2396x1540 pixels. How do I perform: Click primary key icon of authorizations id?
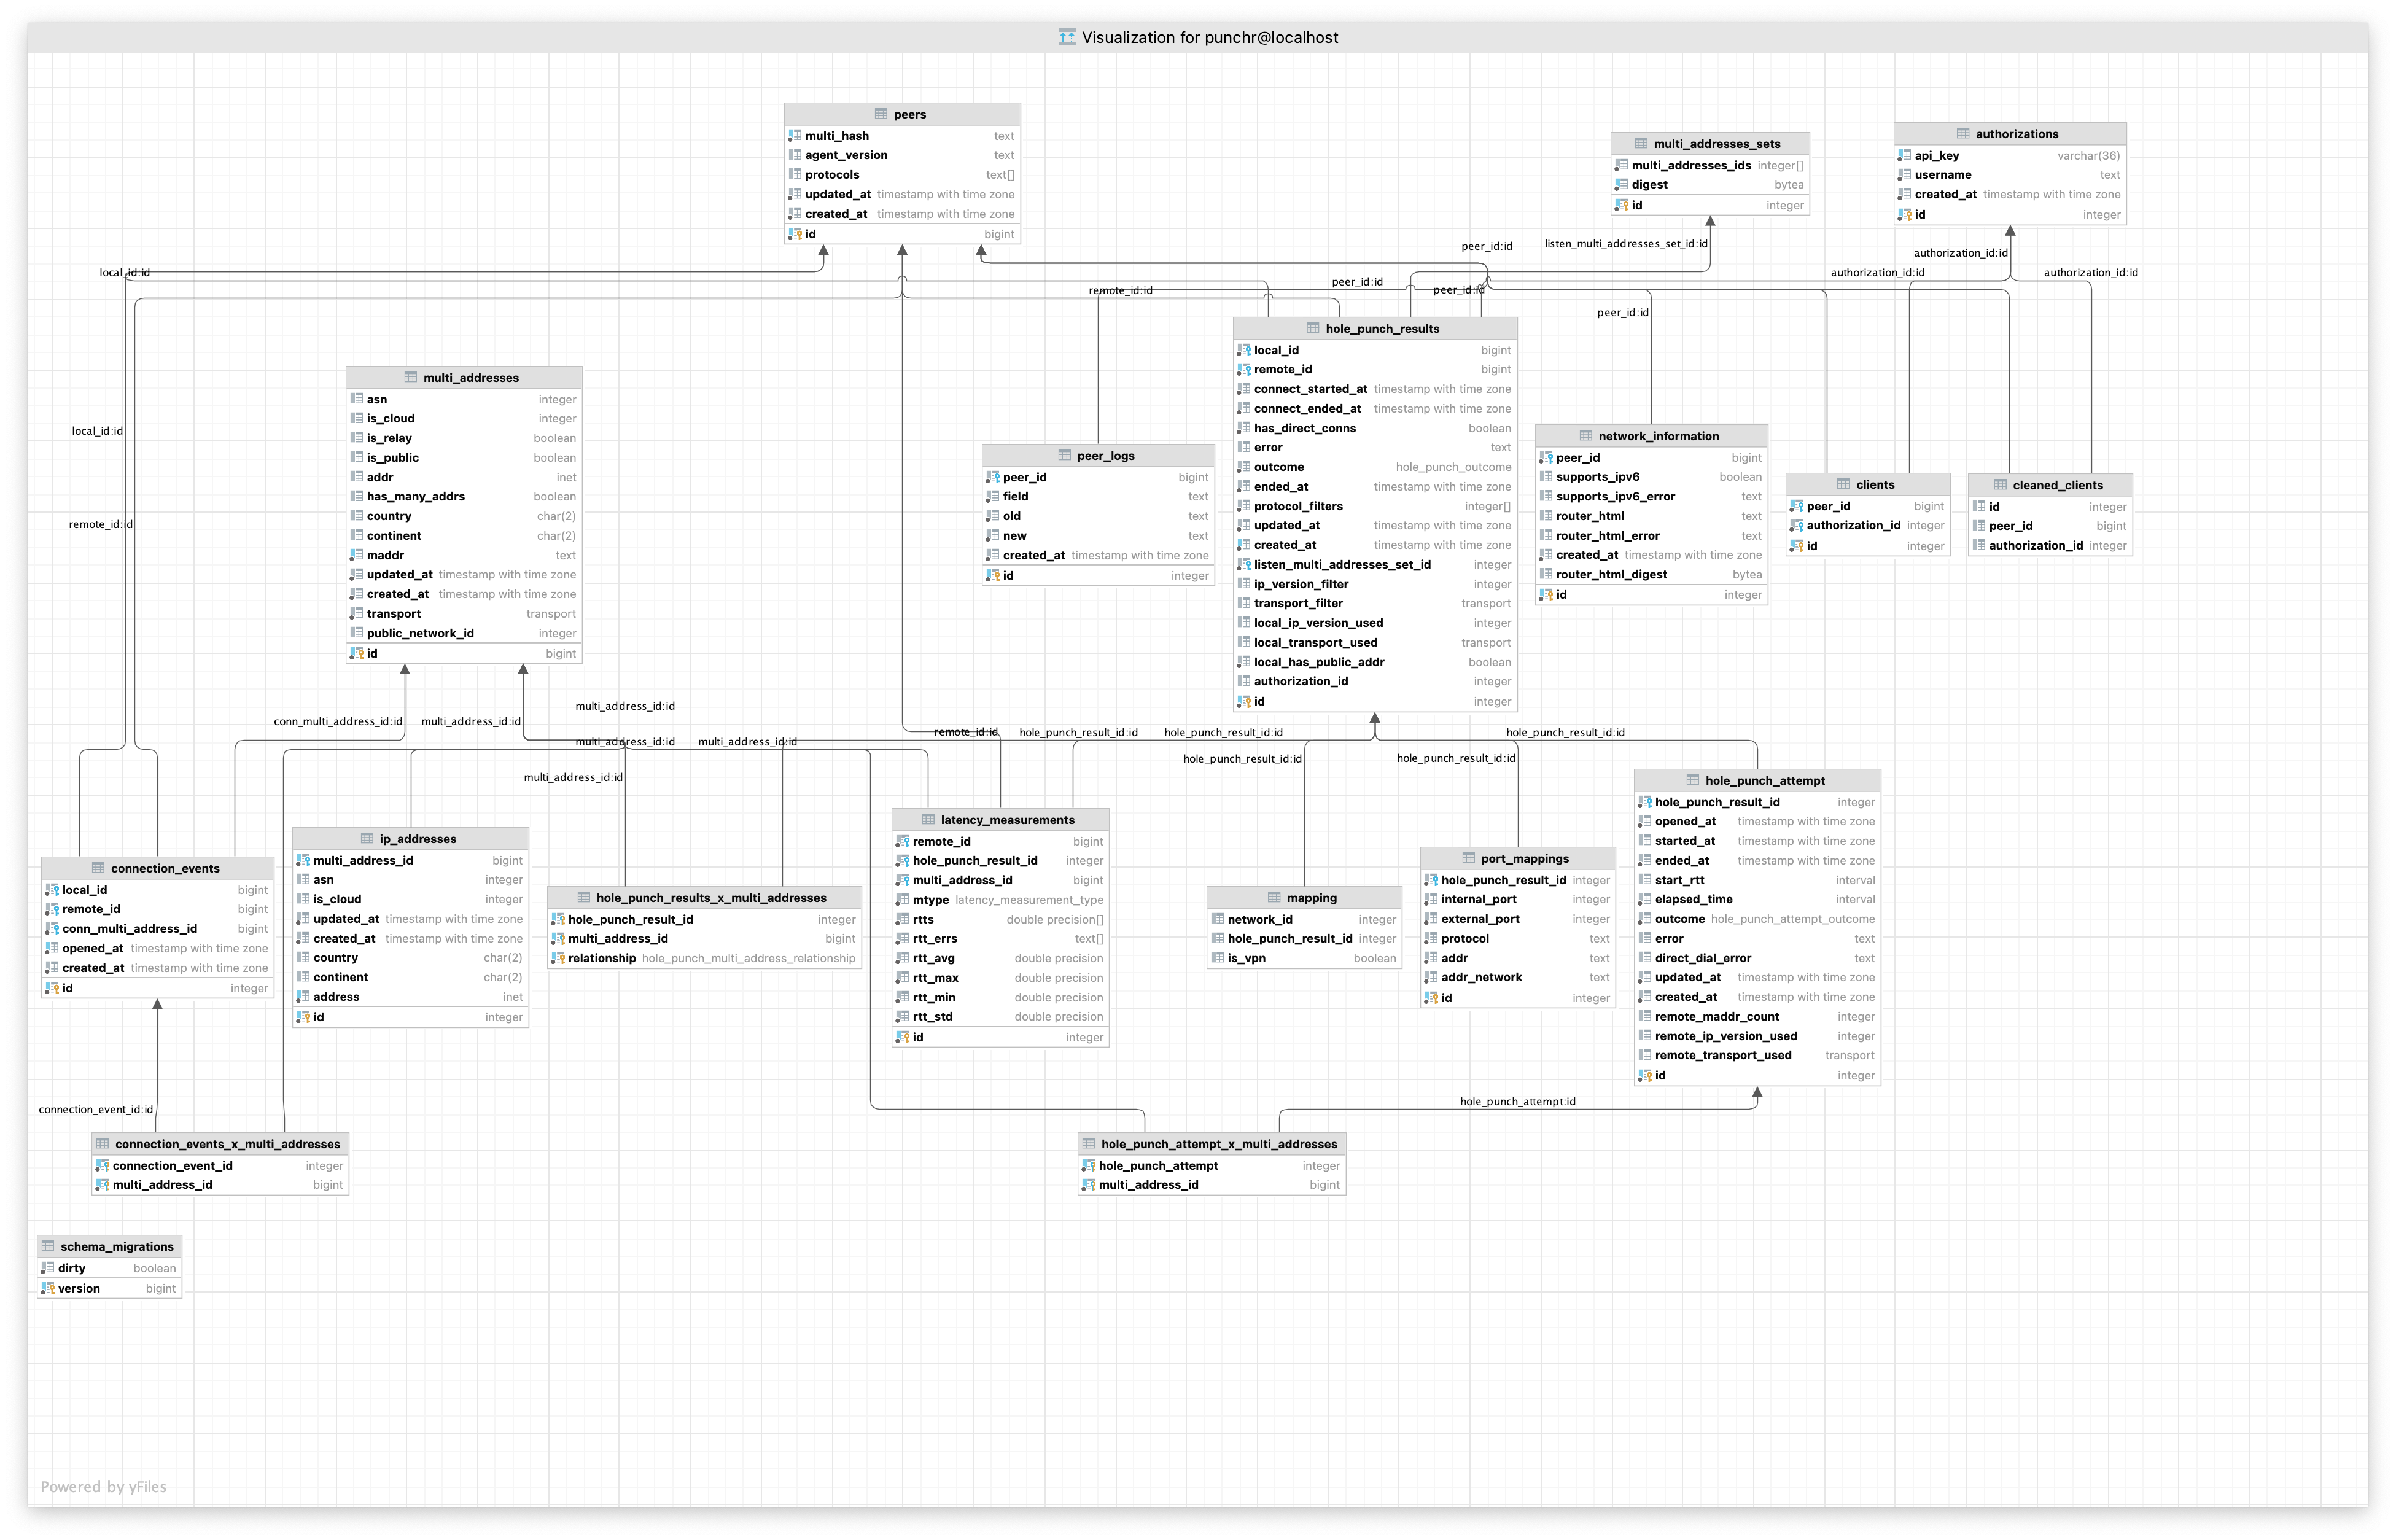(x=1904, y=215)
